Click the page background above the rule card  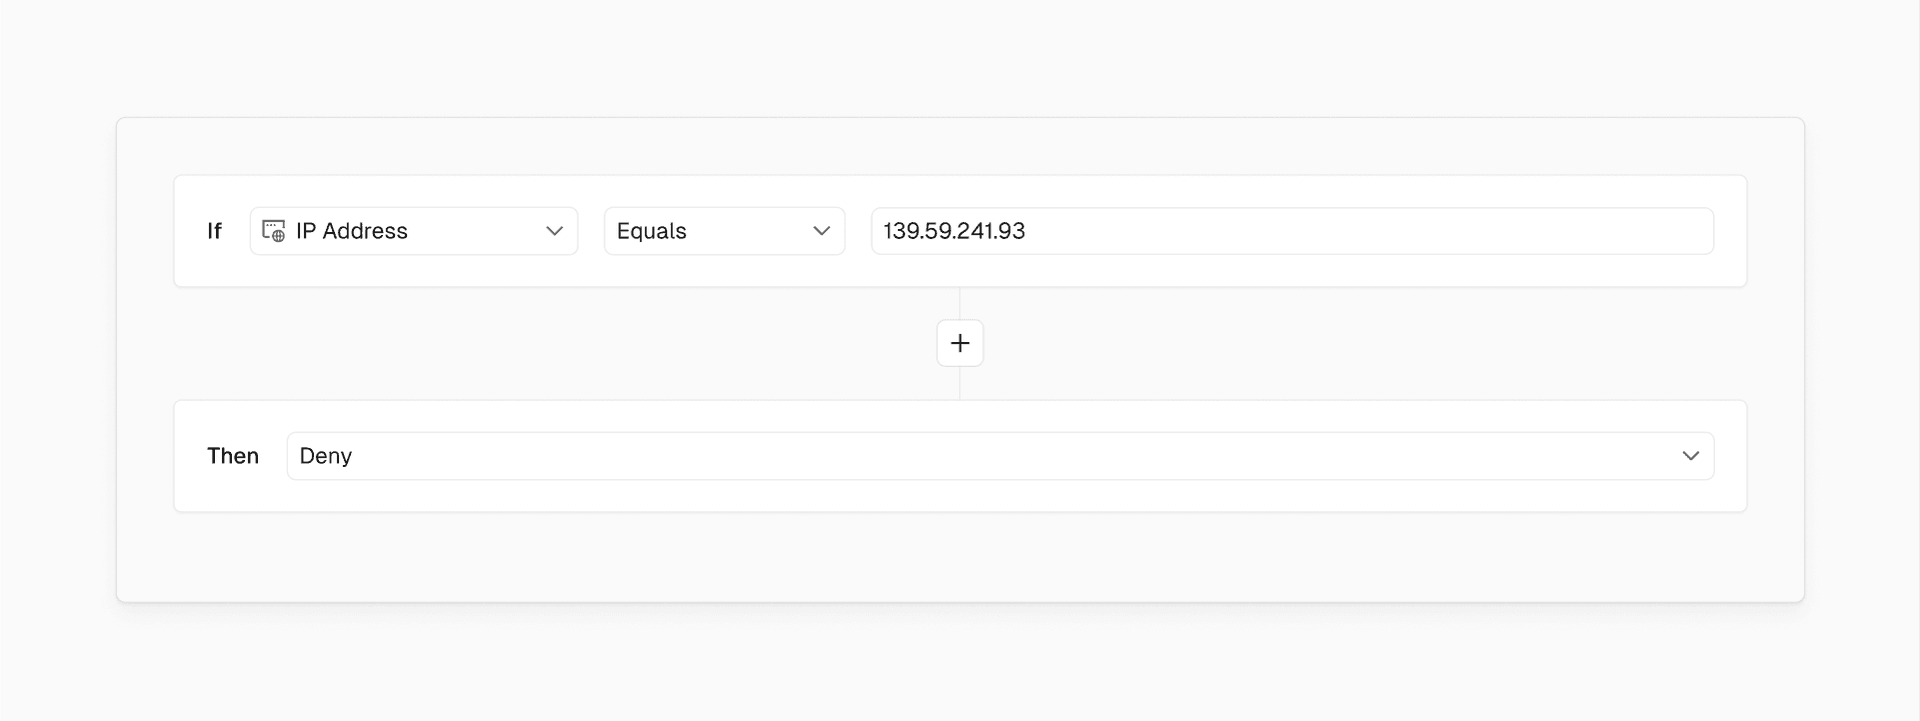(960, 58)
